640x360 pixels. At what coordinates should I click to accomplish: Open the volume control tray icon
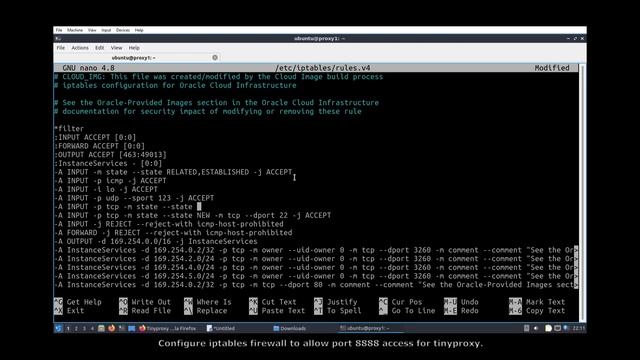(x=536, y=328)
